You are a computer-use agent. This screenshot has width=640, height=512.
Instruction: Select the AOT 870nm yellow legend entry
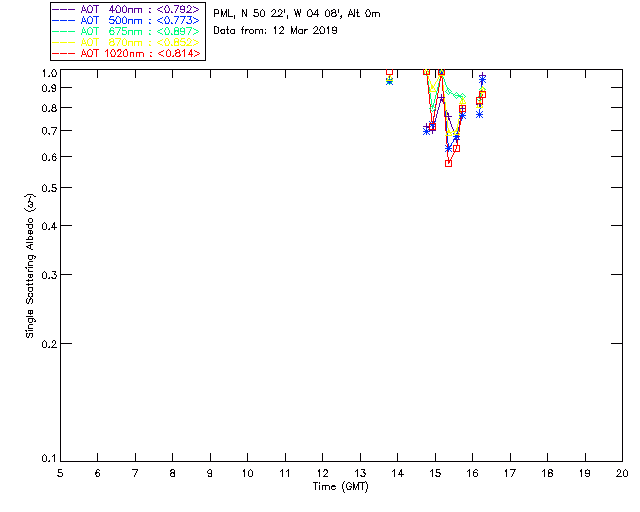139,42
